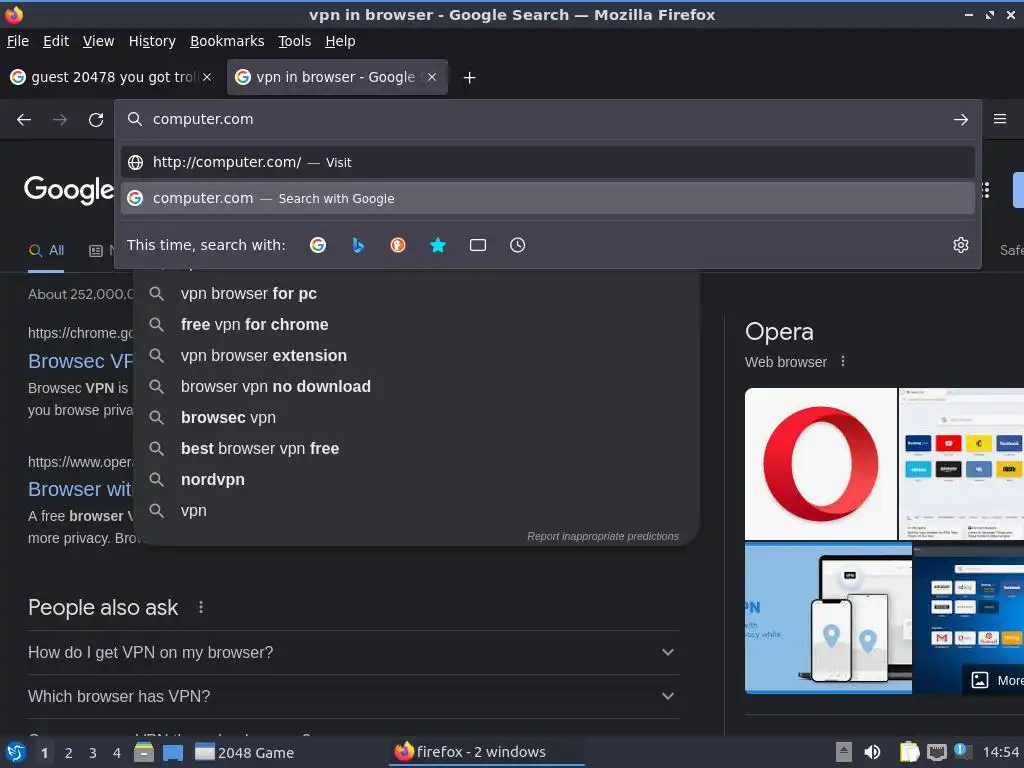1024x768 pixels.
Task: Click the forward navigation arrow
Action: pos(60,120)
